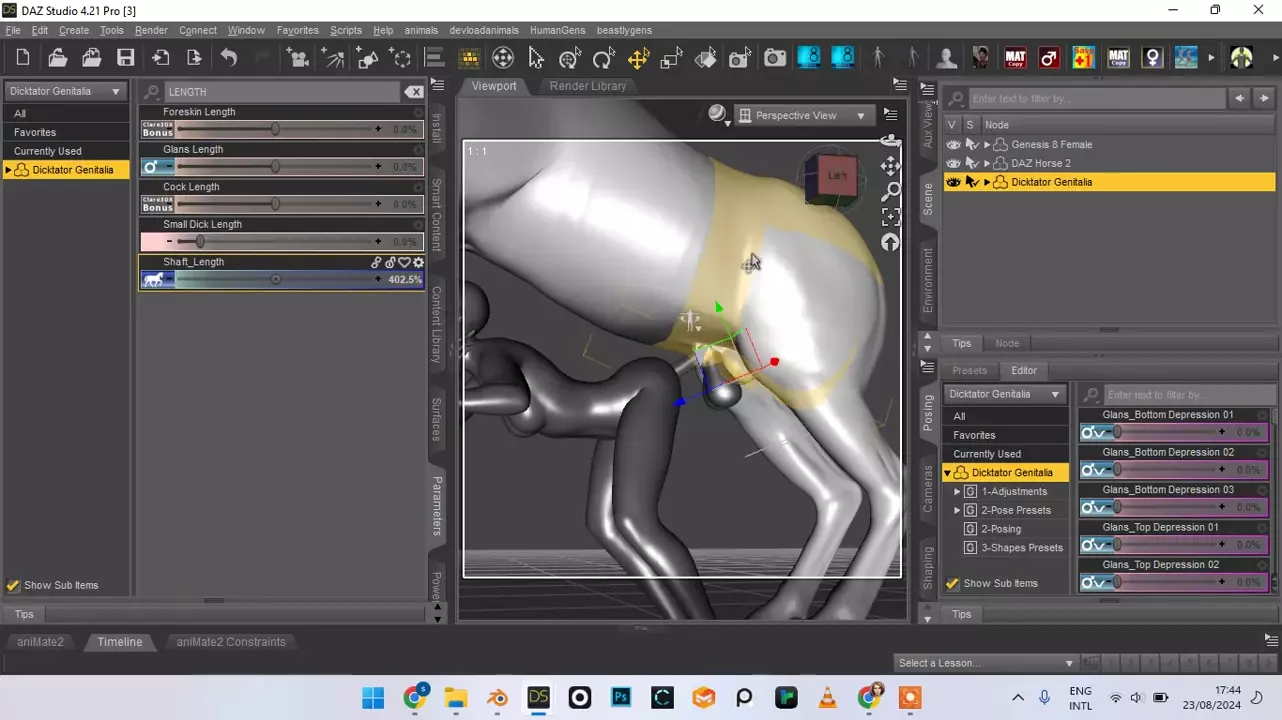Image resolution: width=1282 pixels, height=720 pixels.
Task: Open VLC media player from taskbar
Action: pos(828,697)
